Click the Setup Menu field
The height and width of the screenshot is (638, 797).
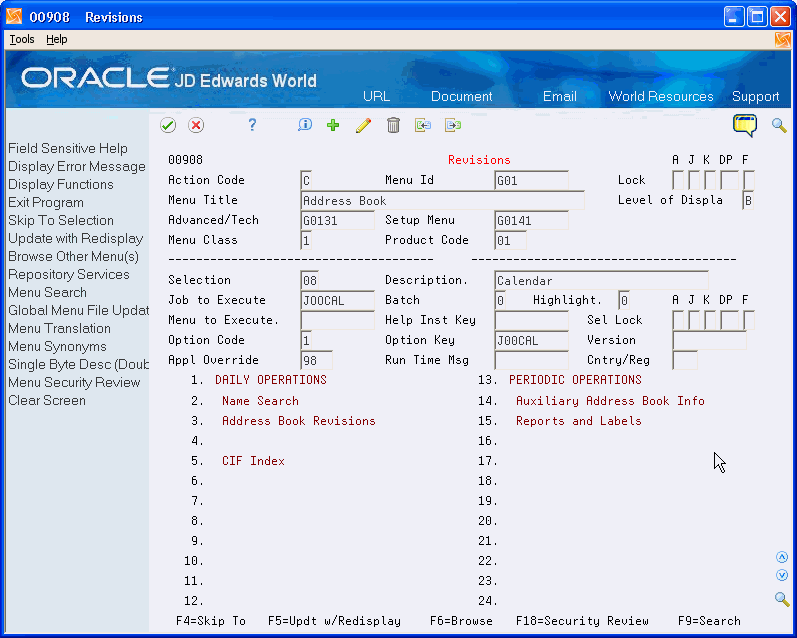click(x=531, y=221)
